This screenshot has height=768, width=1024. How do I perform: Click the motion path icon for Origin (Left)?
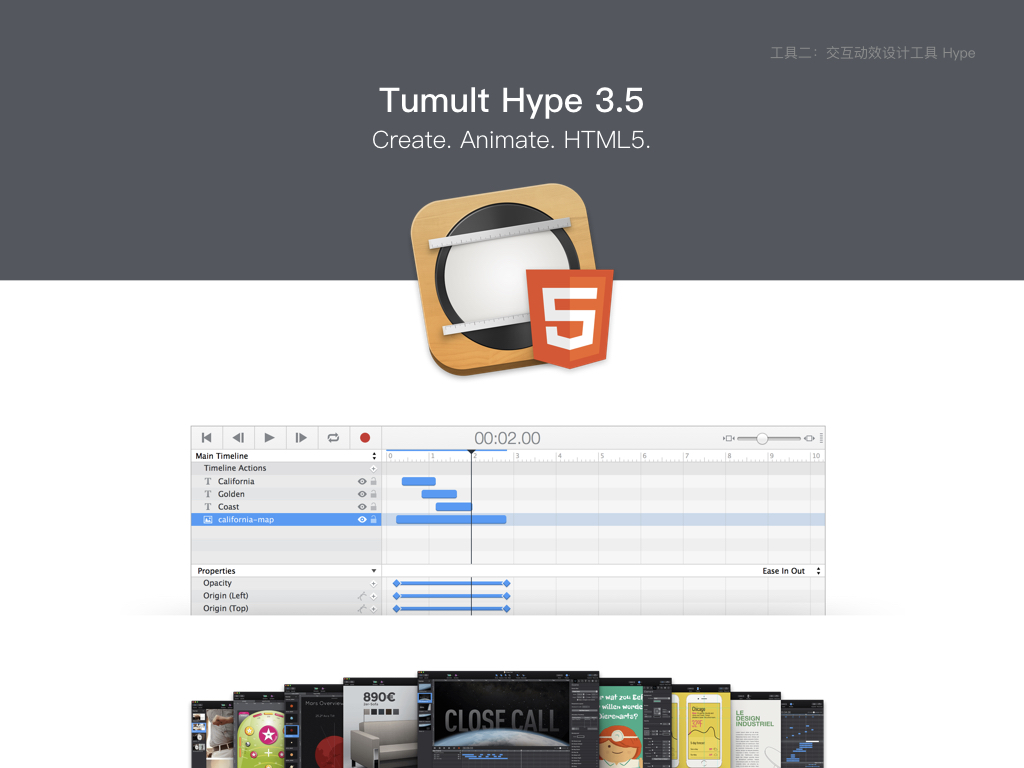tap(362, 596)
